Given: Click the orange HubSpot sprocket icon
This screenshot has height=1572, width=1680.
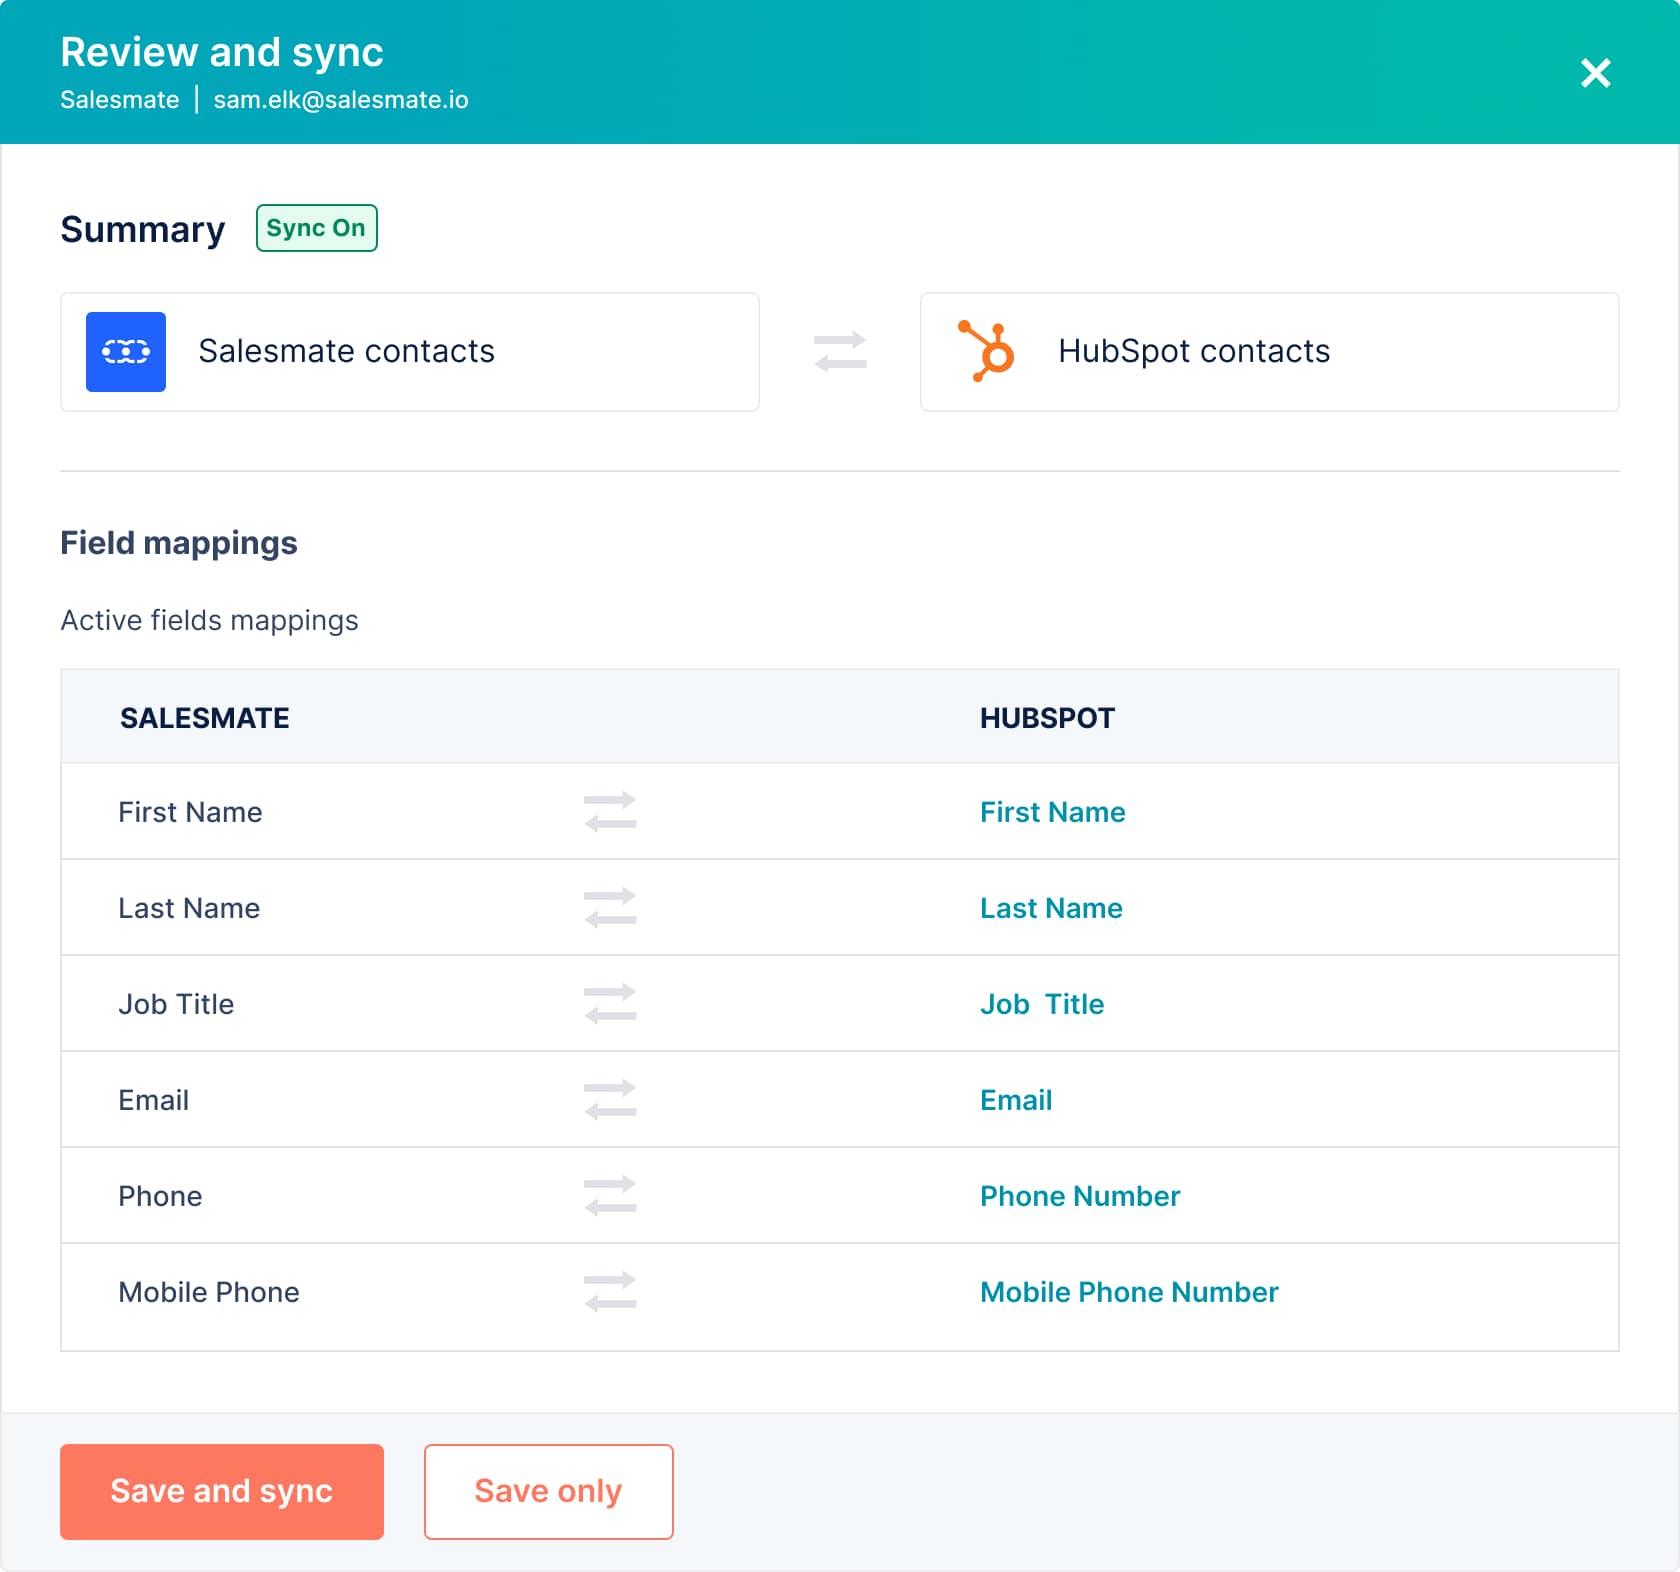Looking at the screenshot, I should click(988, 351).
